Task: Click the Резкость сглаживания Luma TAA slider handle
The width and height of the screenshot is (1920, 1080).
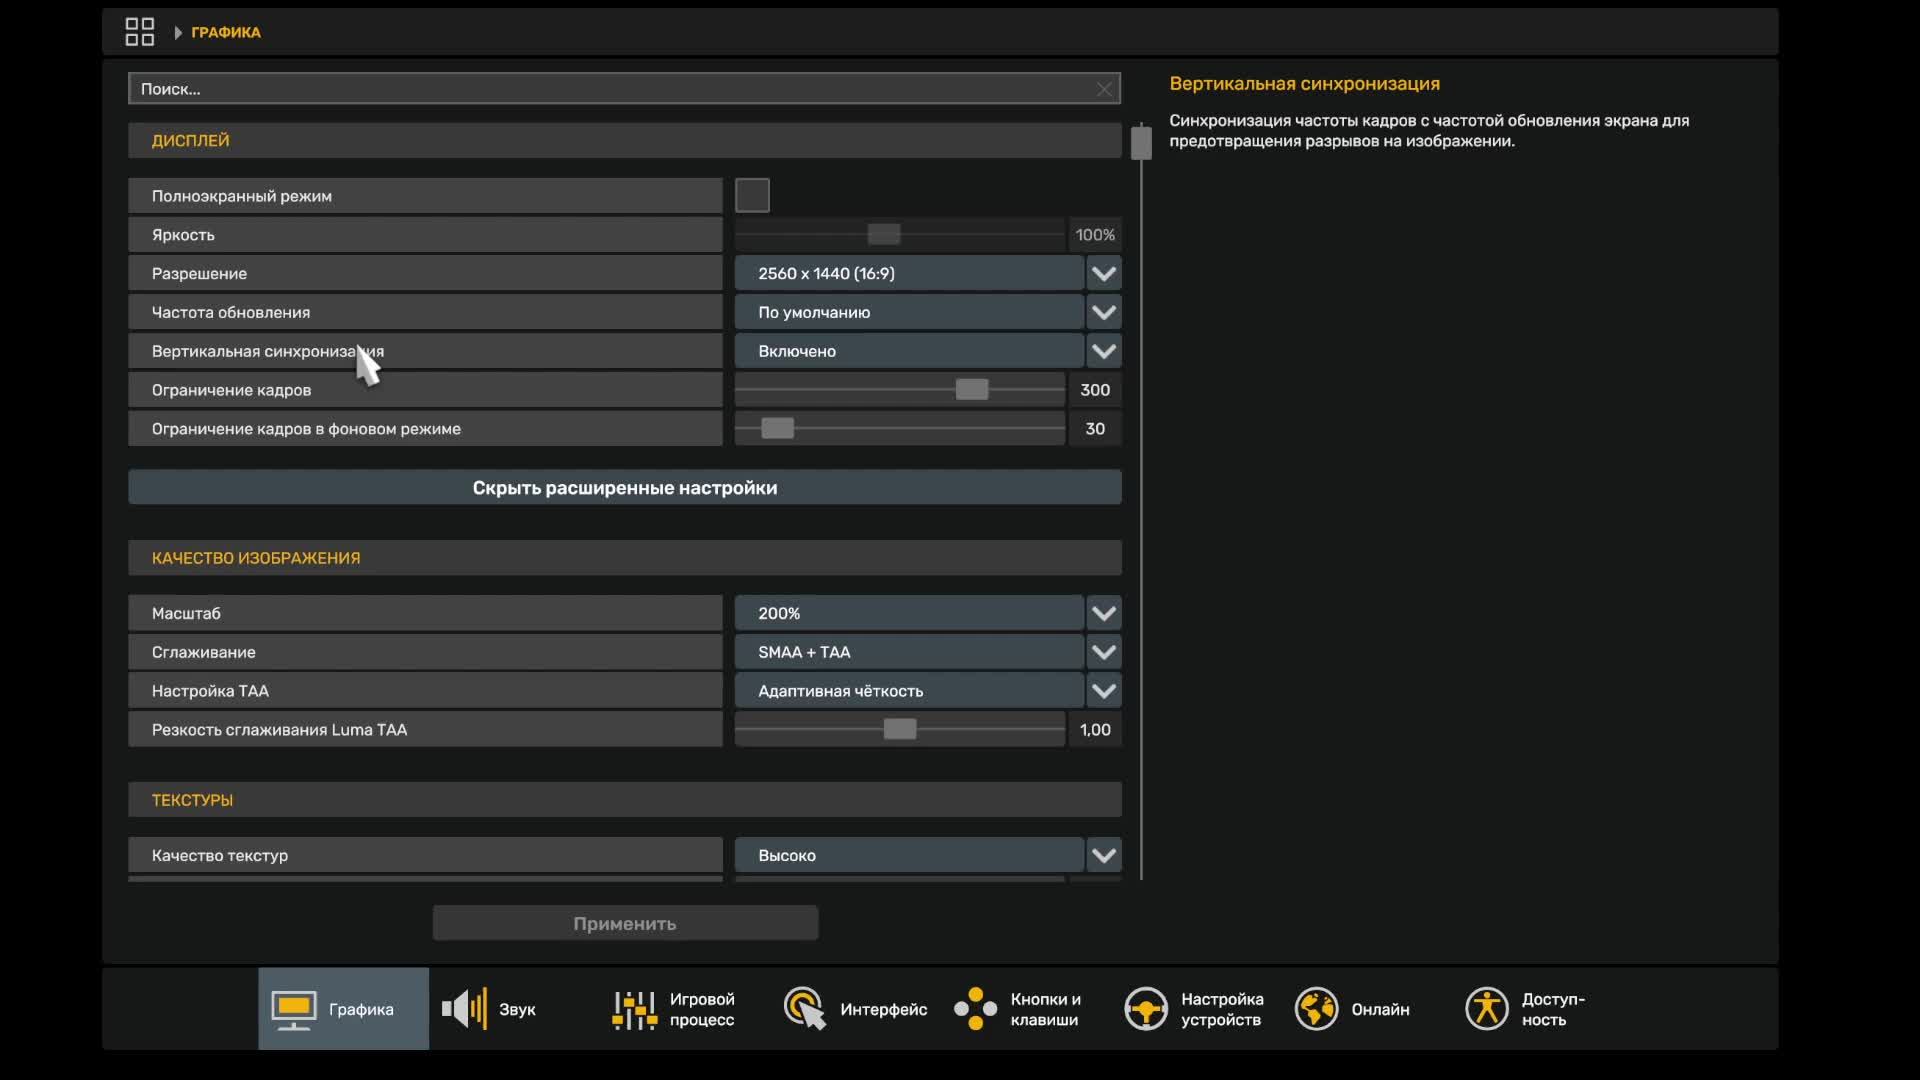Action: [900, 729]
